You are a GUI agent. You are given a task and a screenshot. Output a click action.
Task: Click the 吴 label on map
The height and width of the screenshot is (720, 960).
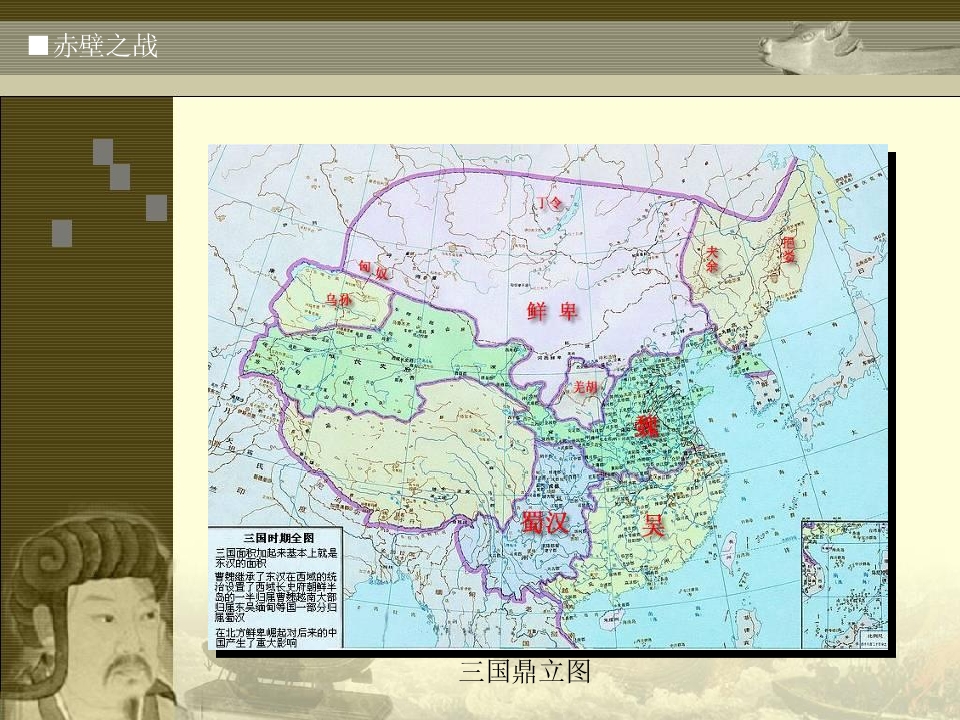(653, 525)
